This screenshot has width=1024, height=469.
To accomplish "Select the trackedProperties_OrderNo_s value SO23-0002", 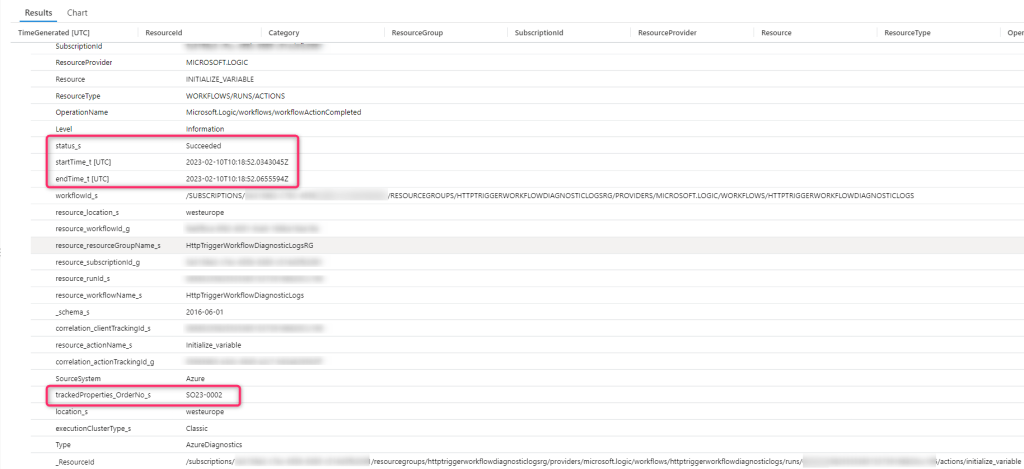I will (x=205, y=395).
